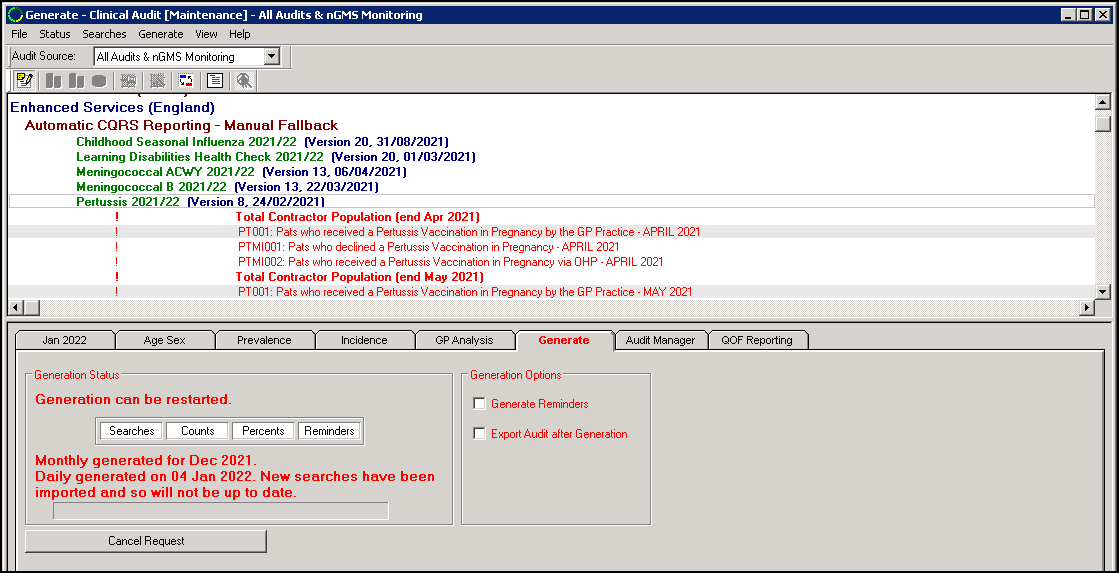Click the green lined document list icon
Screen dimensions: 1119x573
214,81
